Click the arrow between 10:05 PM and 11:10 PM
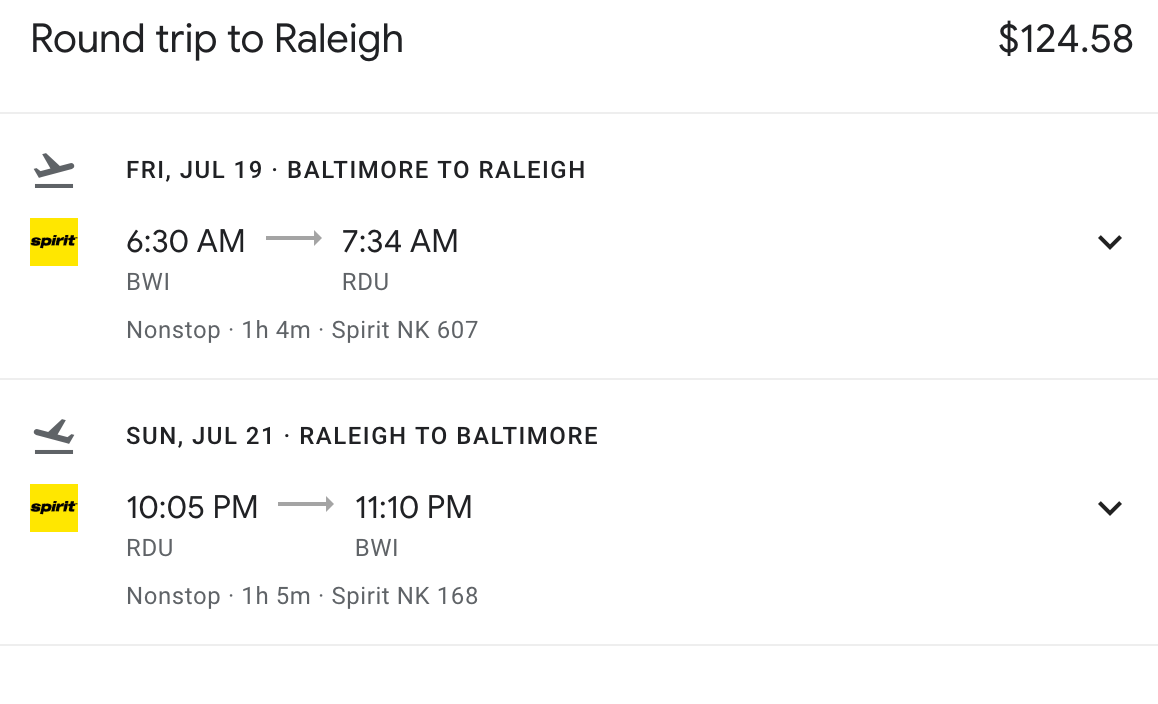 click(306, 505)
